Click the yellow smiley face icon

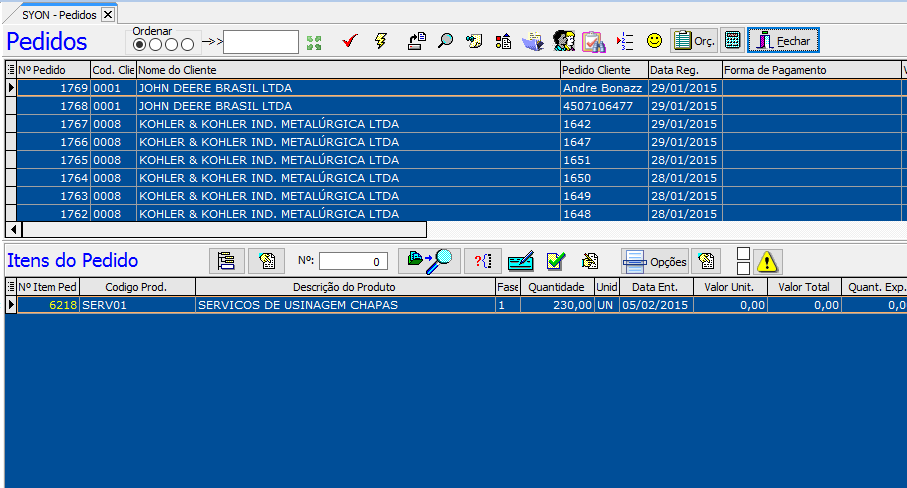coord(654,41)
